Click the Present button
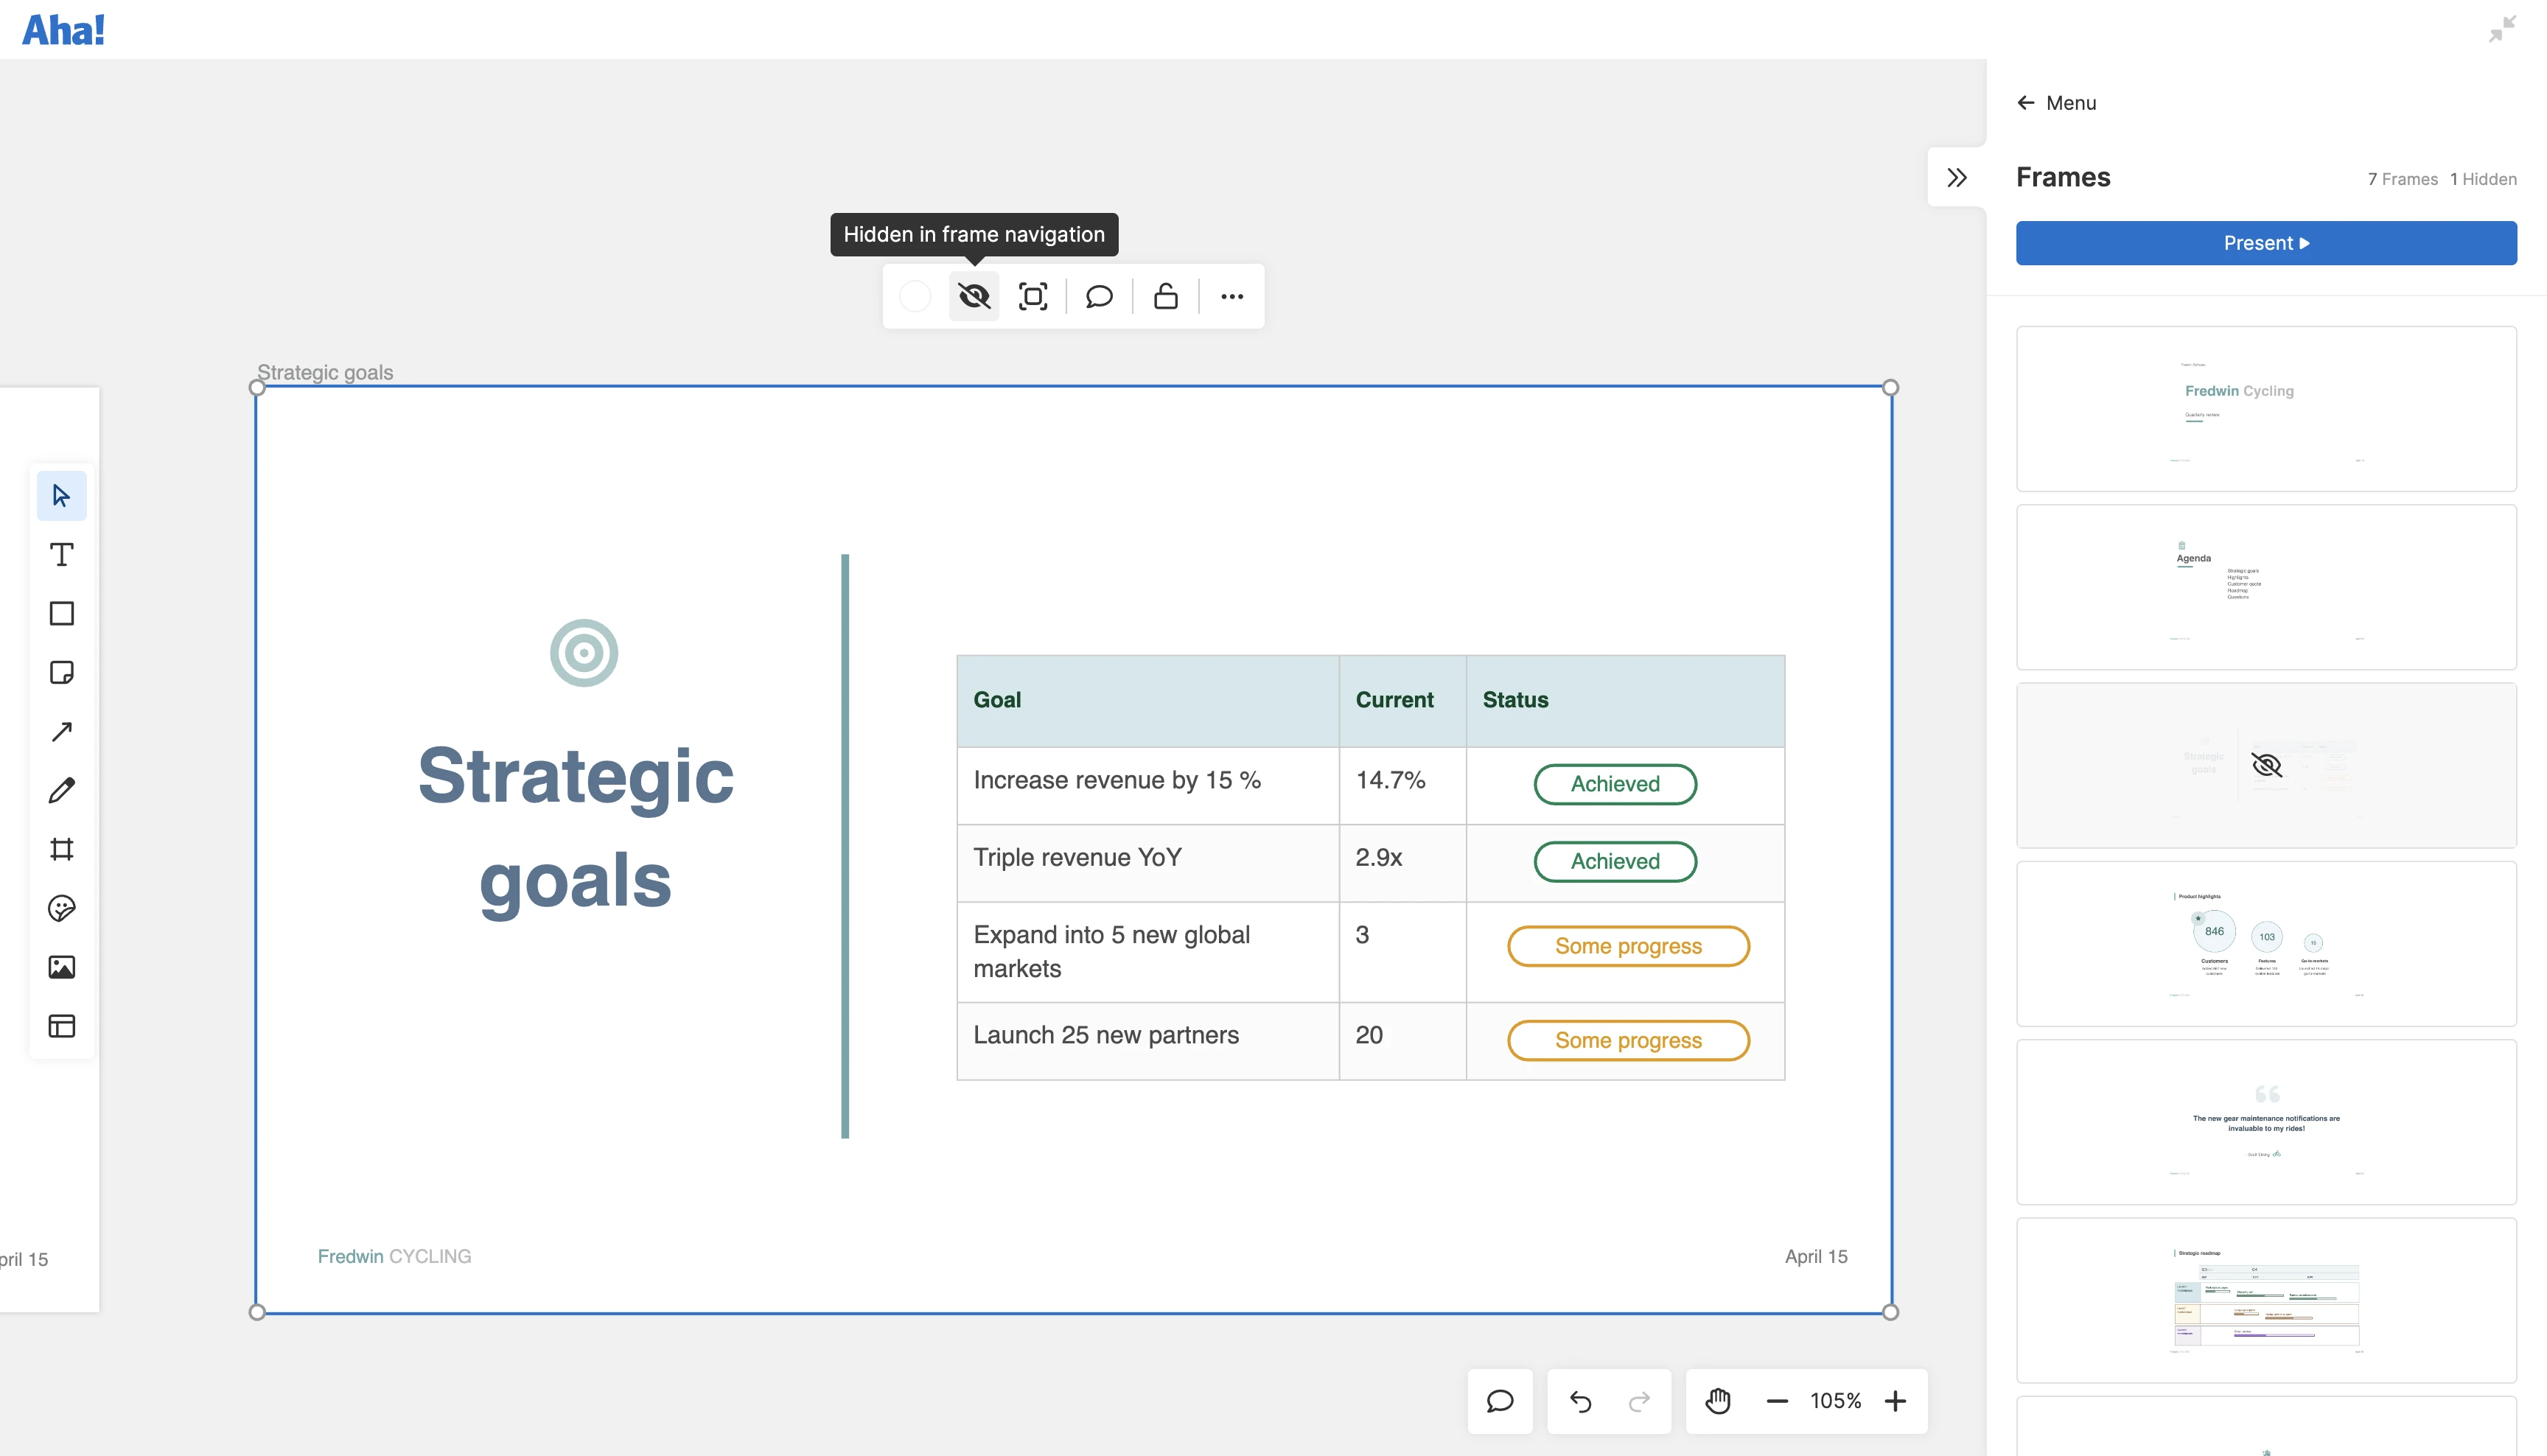Viewport: 2547px width, 1456px height. (2265, 243)
